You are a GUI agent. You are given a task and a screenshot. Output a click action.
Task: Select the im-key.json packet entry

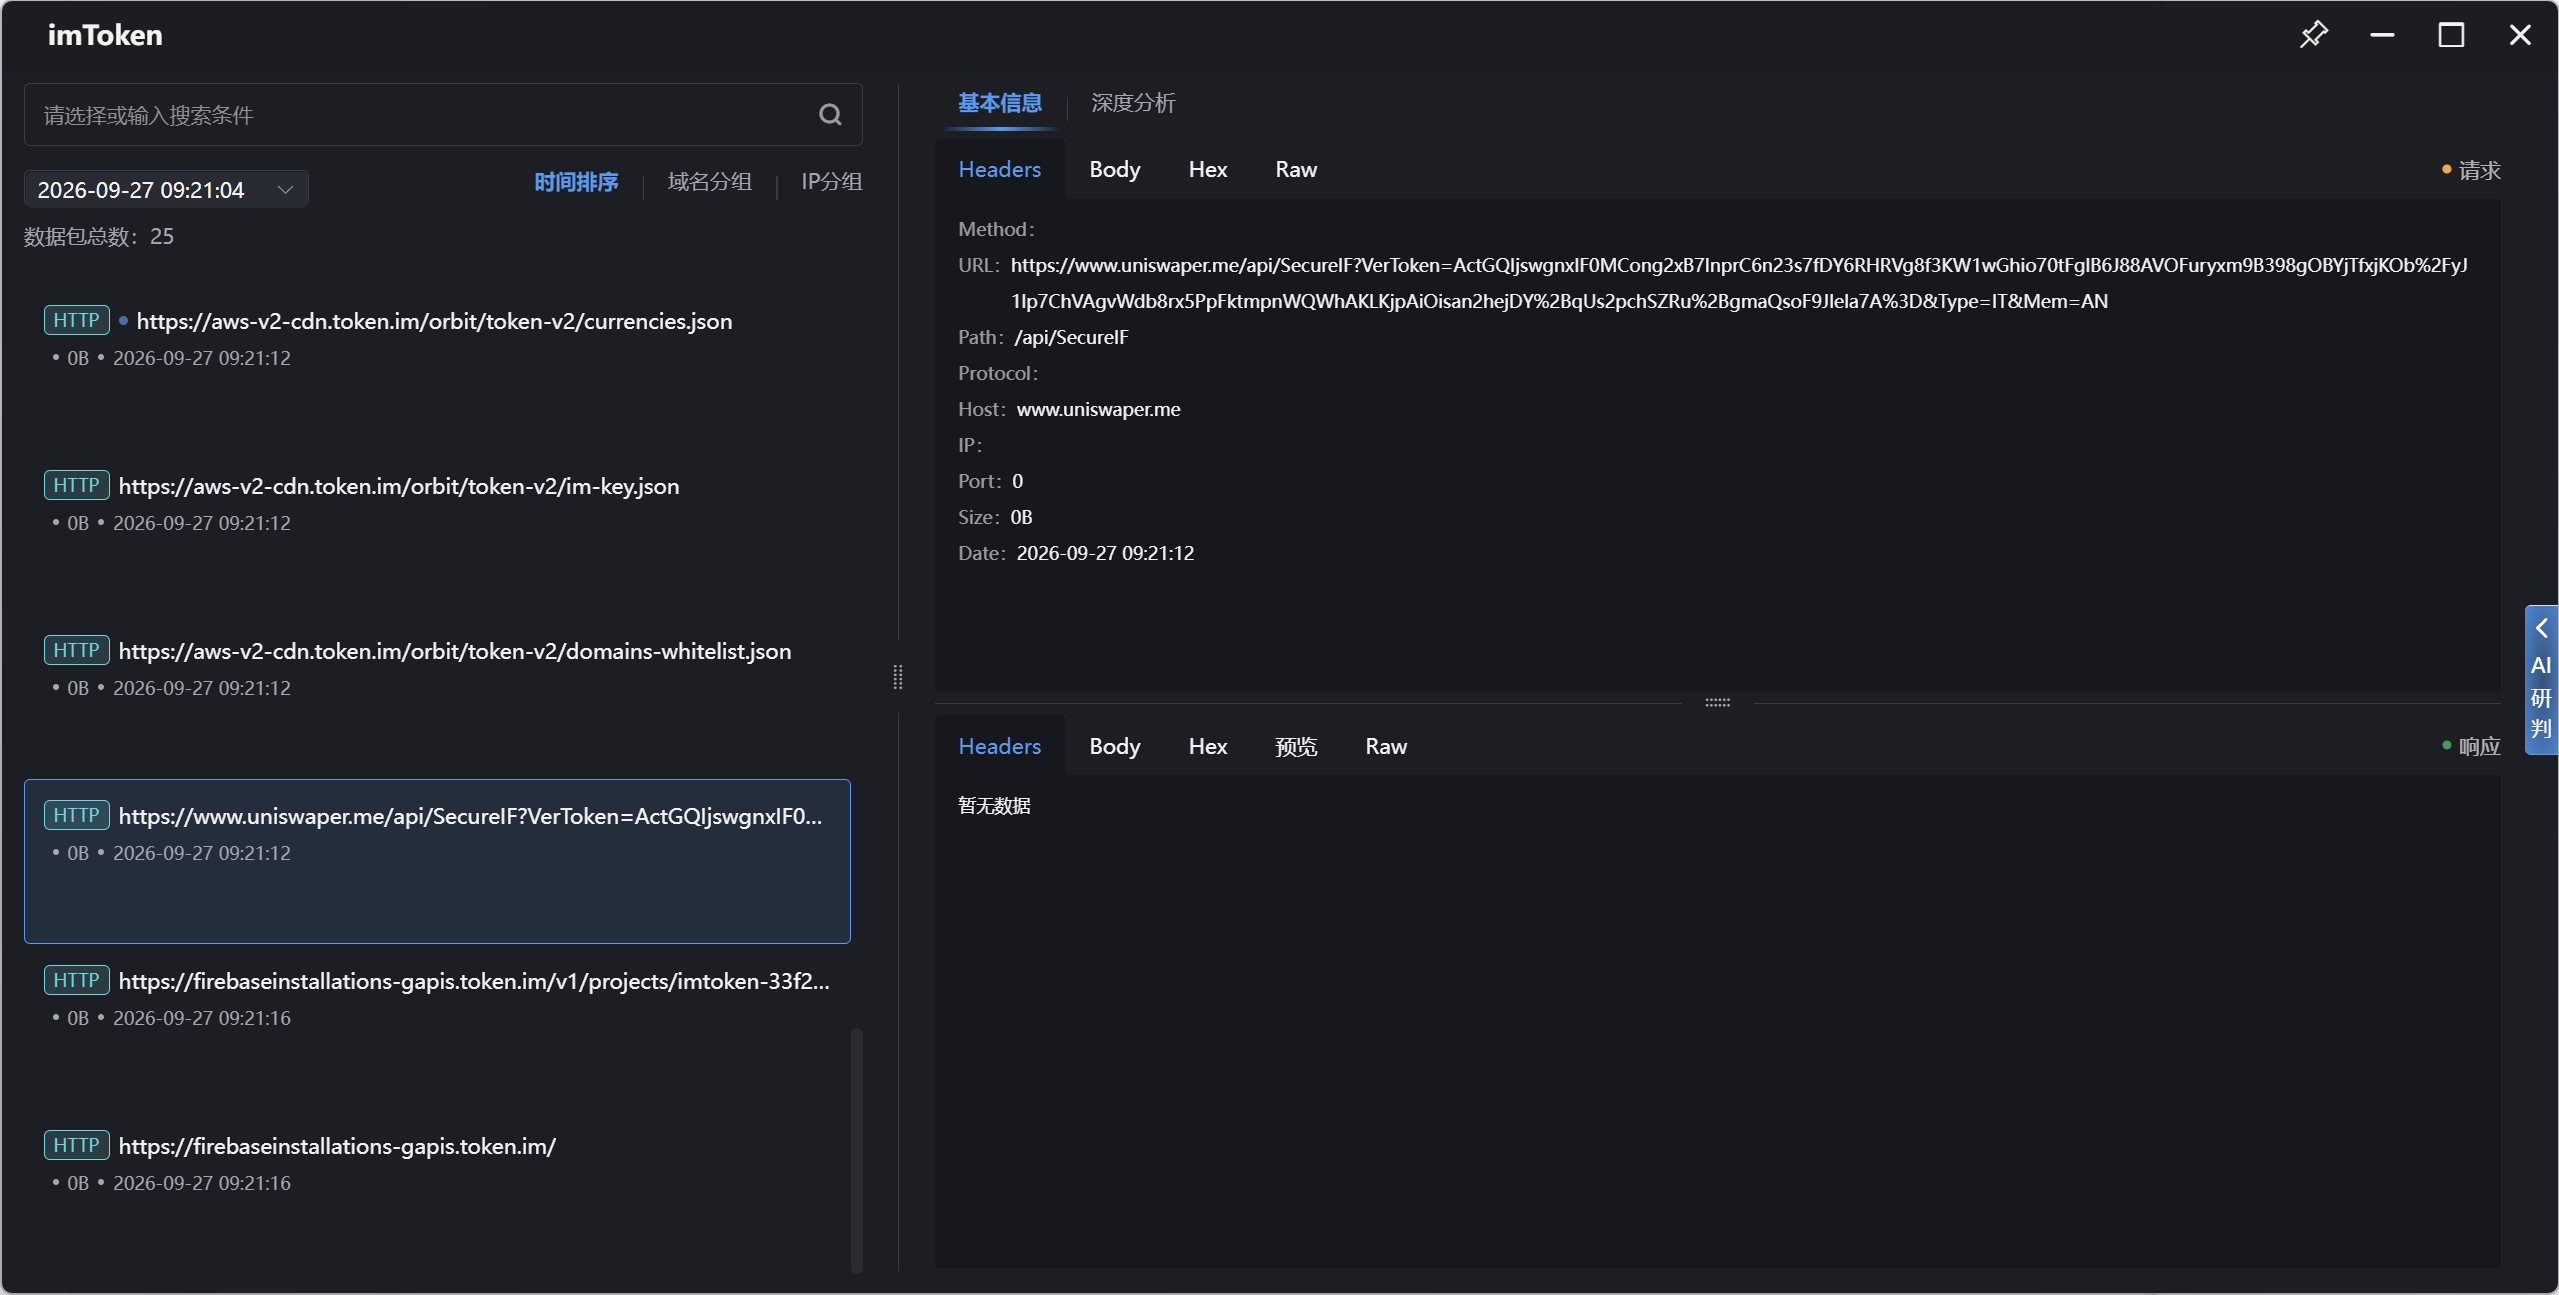pos(437,531)
